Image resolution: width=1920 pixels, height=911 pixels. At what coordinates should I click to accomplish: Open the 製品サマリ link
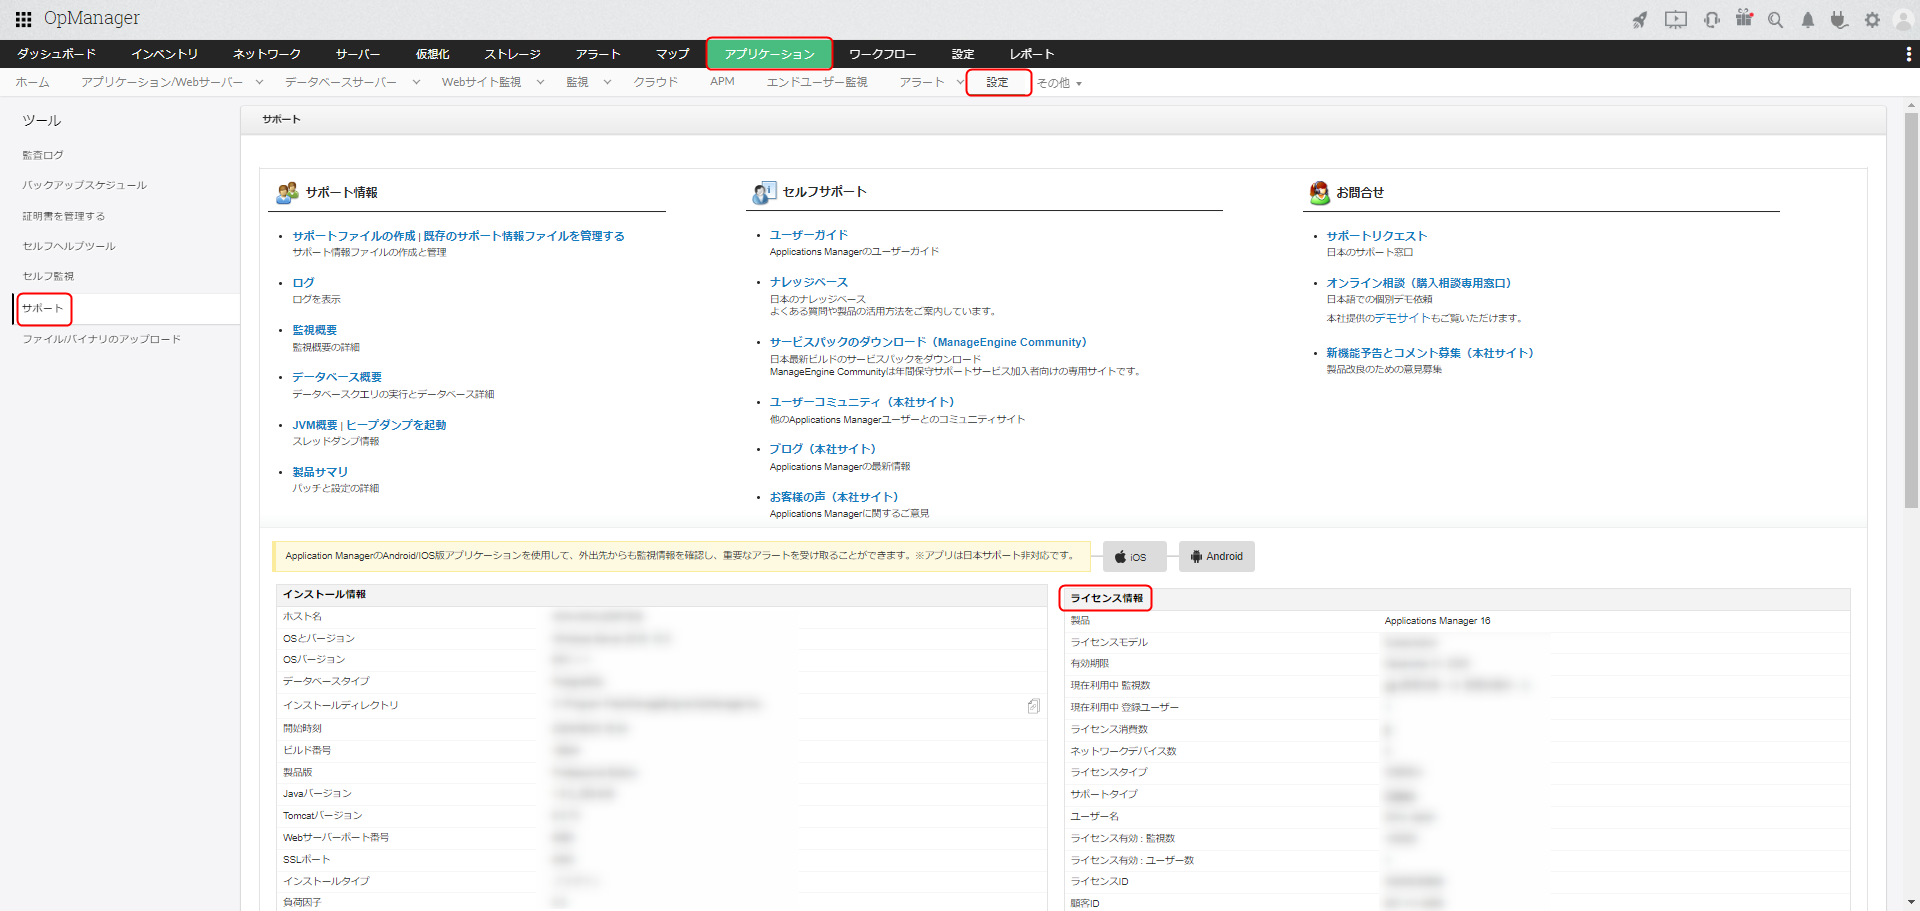point(320,472)
